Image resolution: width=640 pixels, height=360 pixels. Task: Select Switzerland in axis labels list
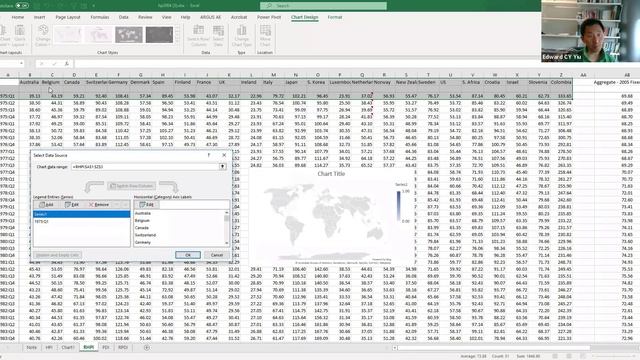[145, 235]
